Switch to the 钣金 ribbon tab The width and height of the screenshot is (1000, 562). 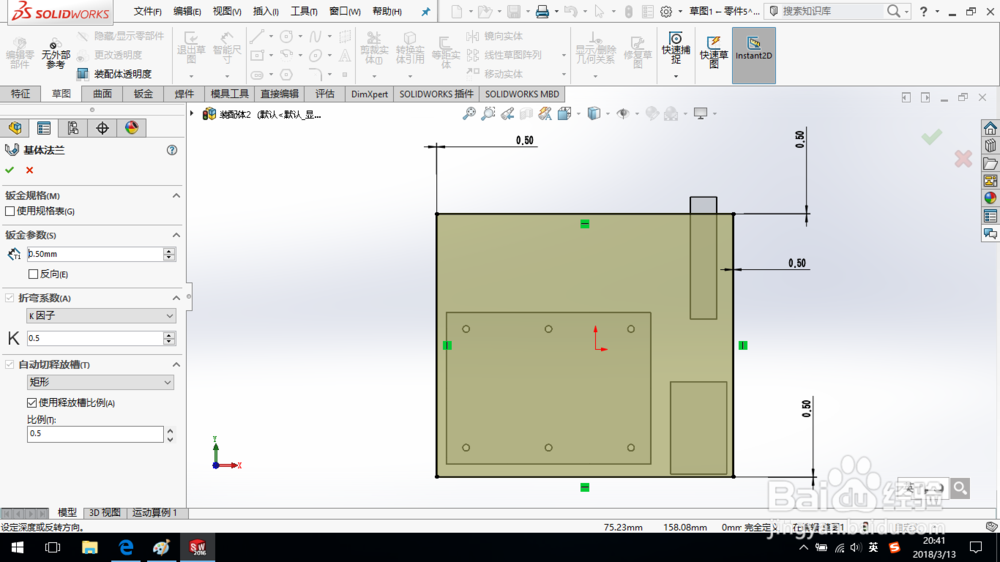(x=143, y=94)
